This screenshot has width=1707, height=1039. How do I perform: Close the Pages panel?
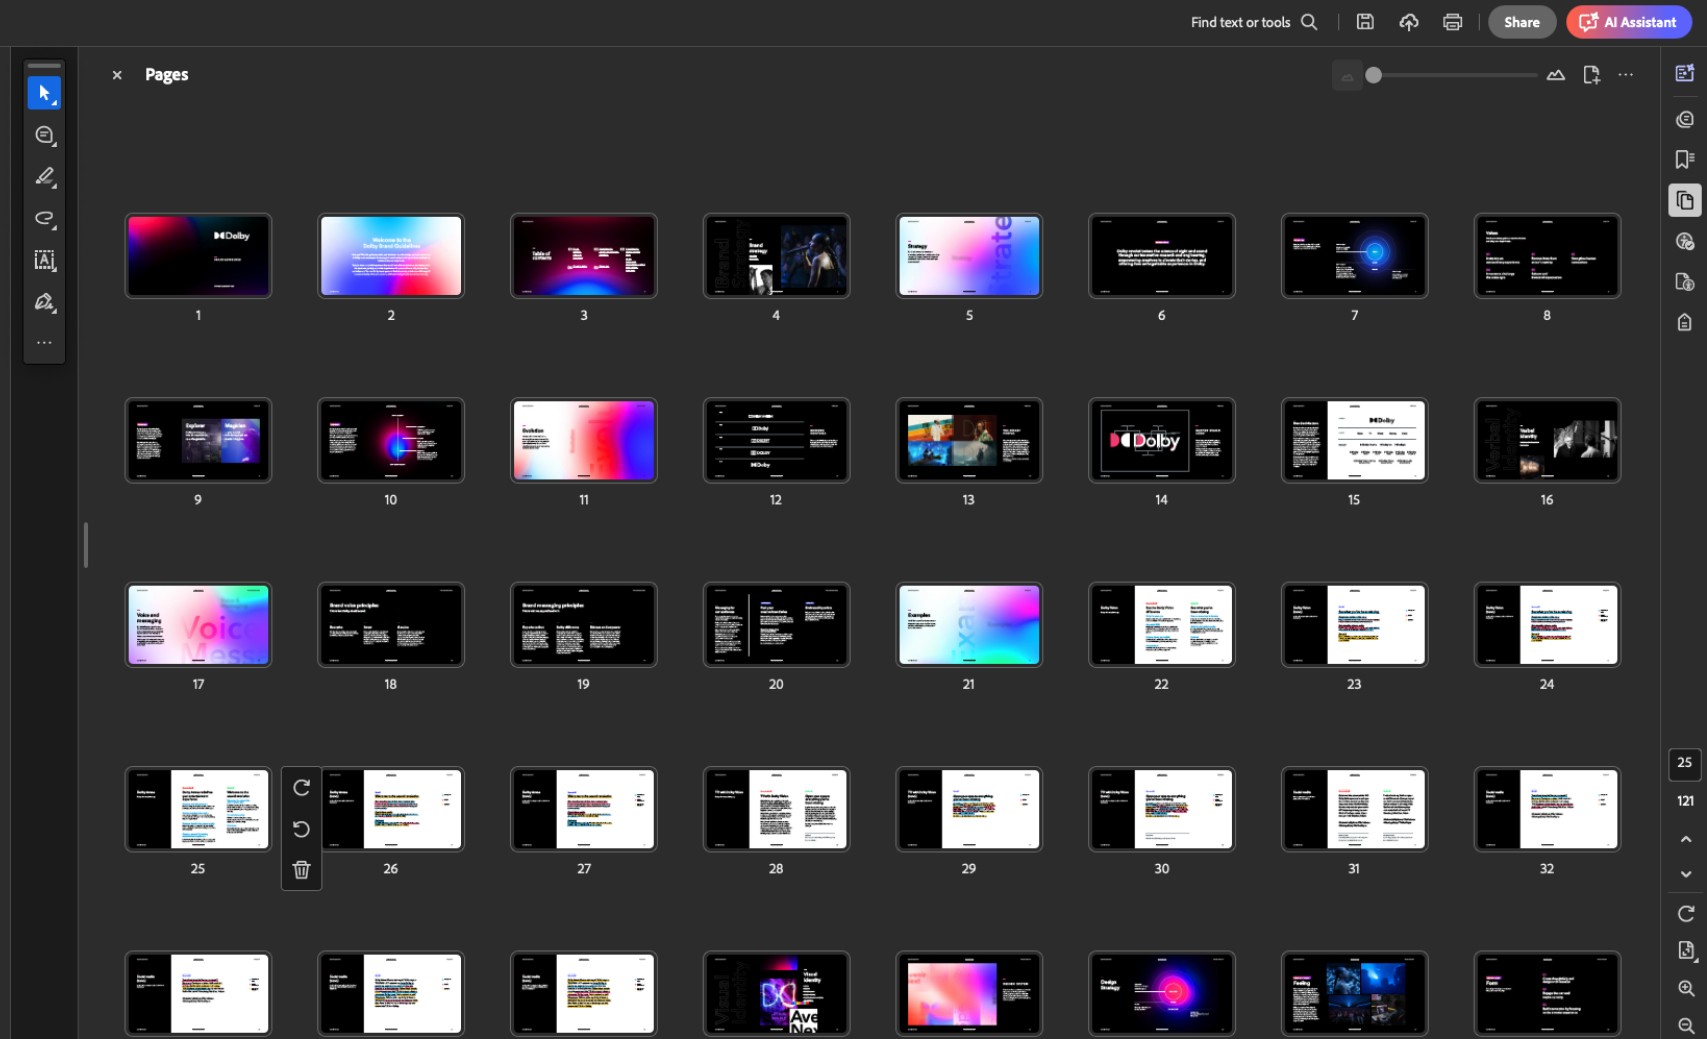(x=117, y=75)
